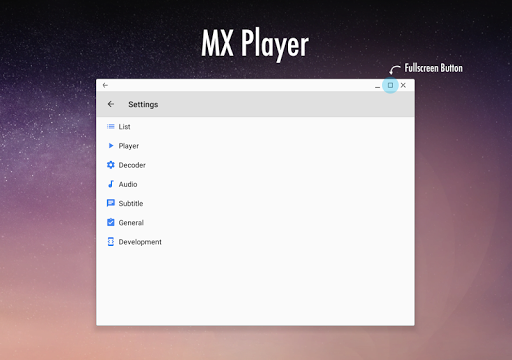512x360 pixels.
Task: Open Audio settings label
Action: pyautogui.click(x=128, y=184)
